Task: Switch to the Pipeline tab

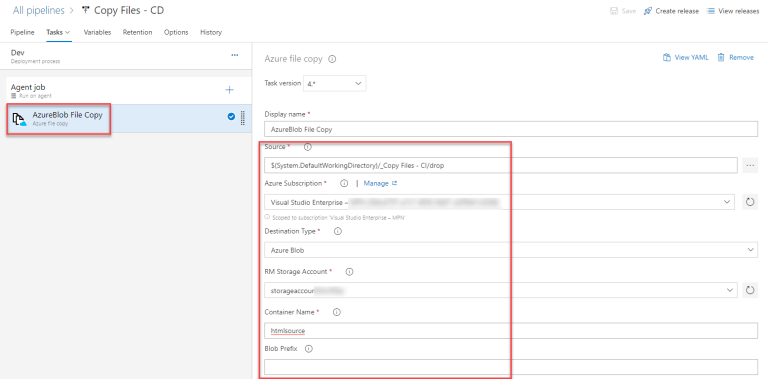Action: pyautogui.click(x=23, y=32)
